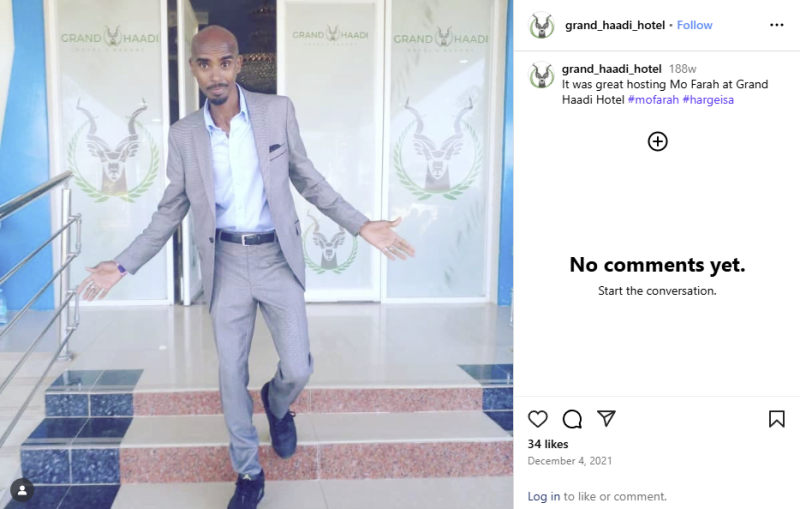This screenshot has width=800, height=509.
Task: Show tagged people icon on photo
Action: 22,490
